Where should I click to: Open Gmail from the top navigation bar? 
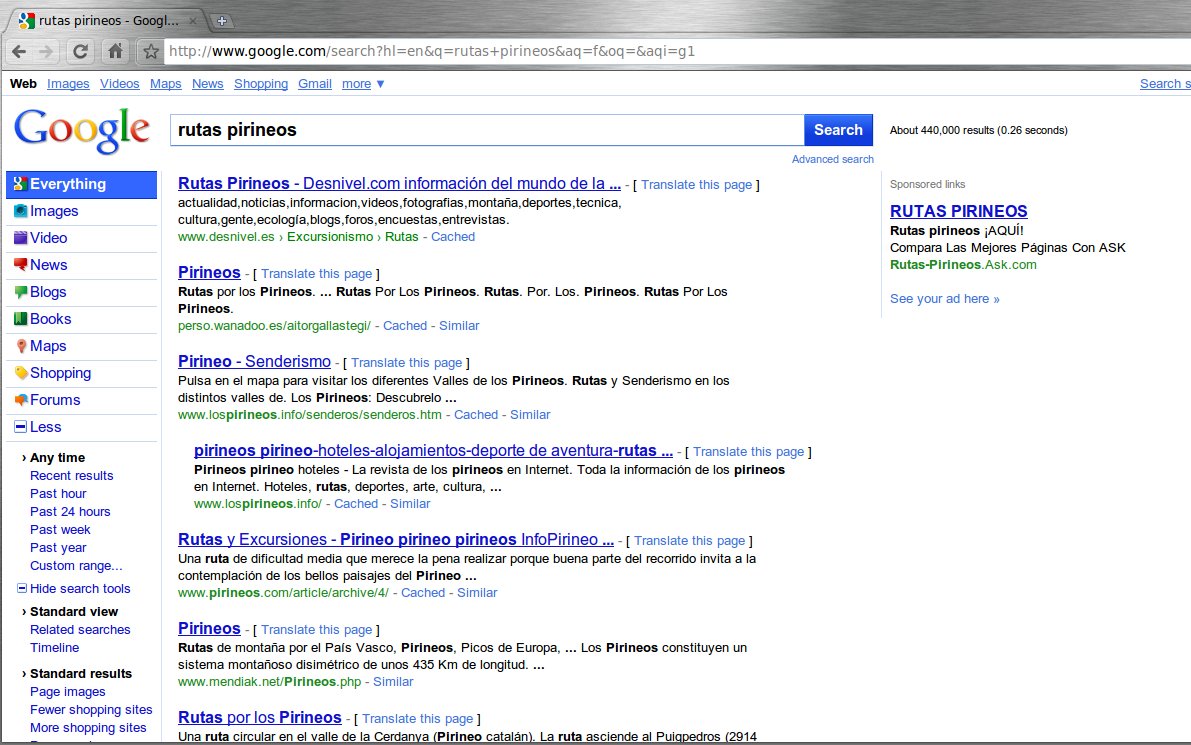(x=314, y=84)
